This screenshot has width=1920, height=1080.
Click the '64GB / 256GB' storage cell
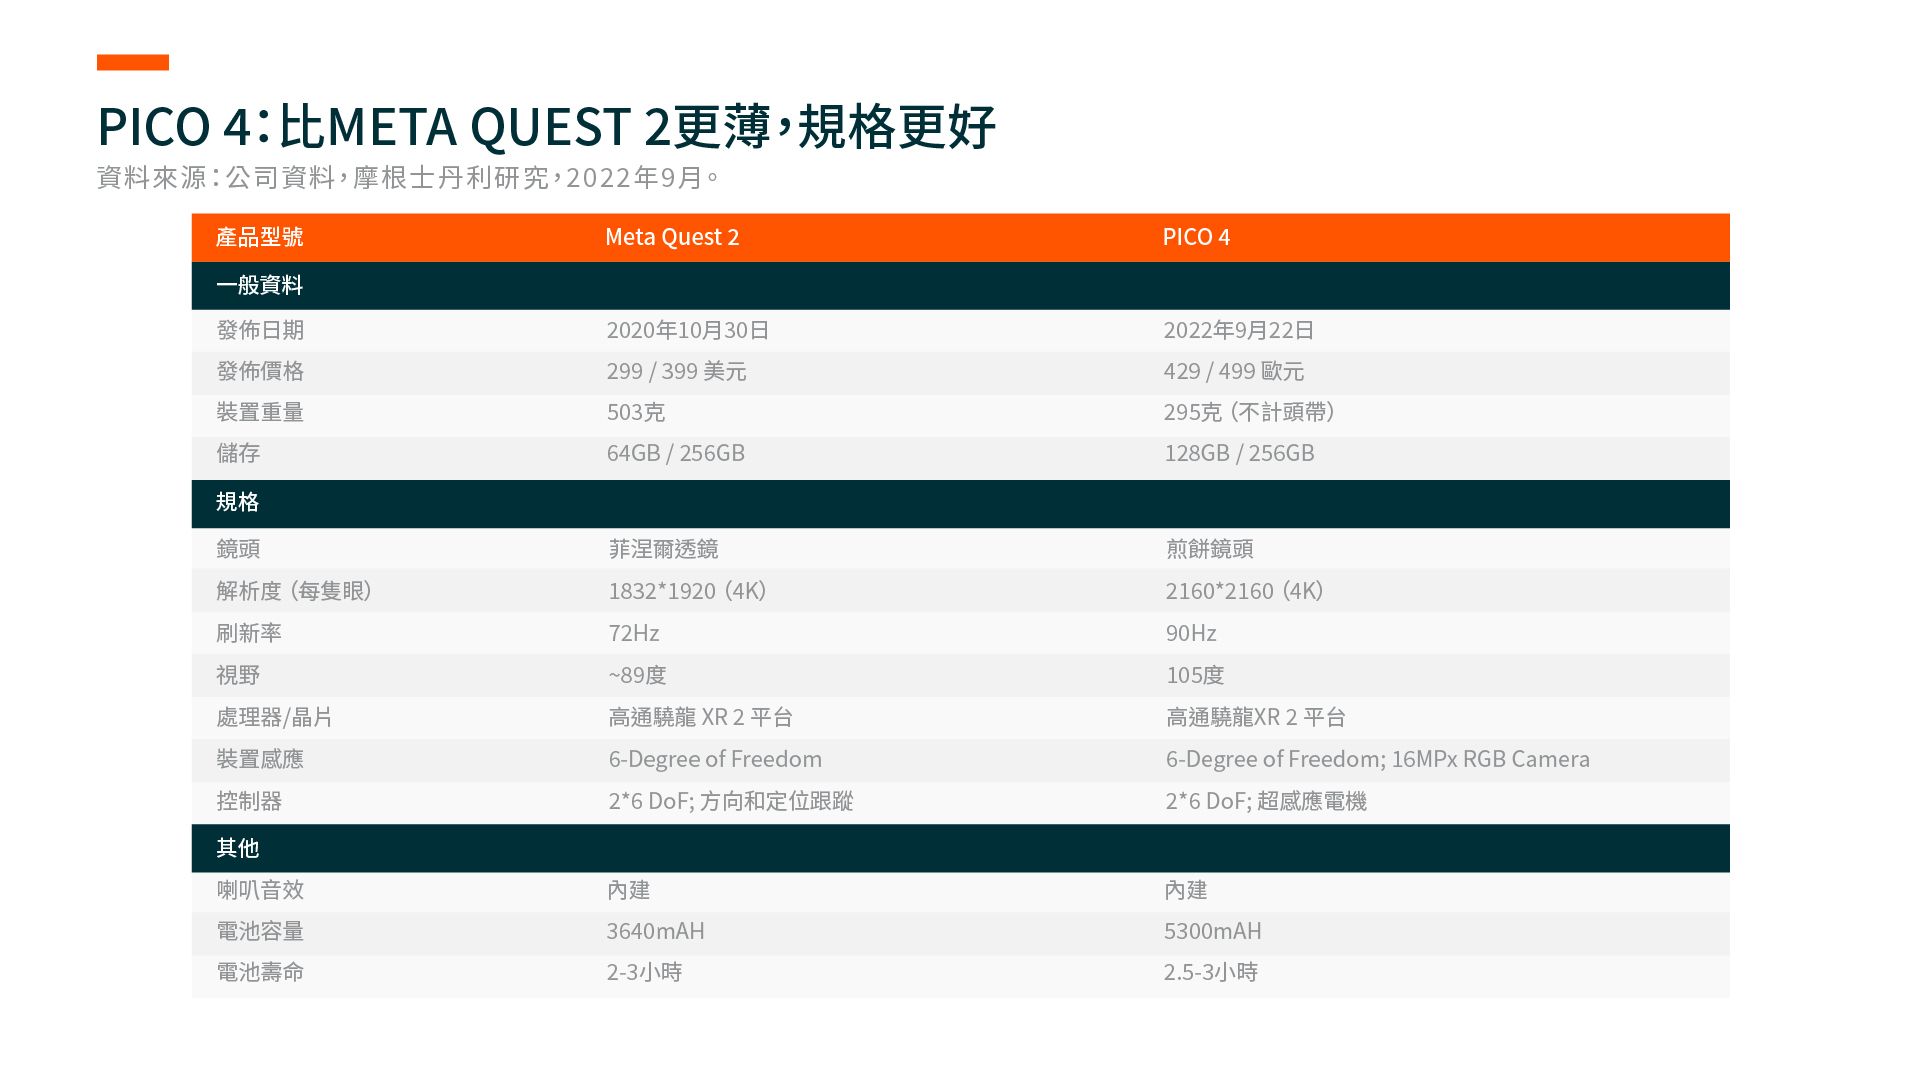(676, 453)
